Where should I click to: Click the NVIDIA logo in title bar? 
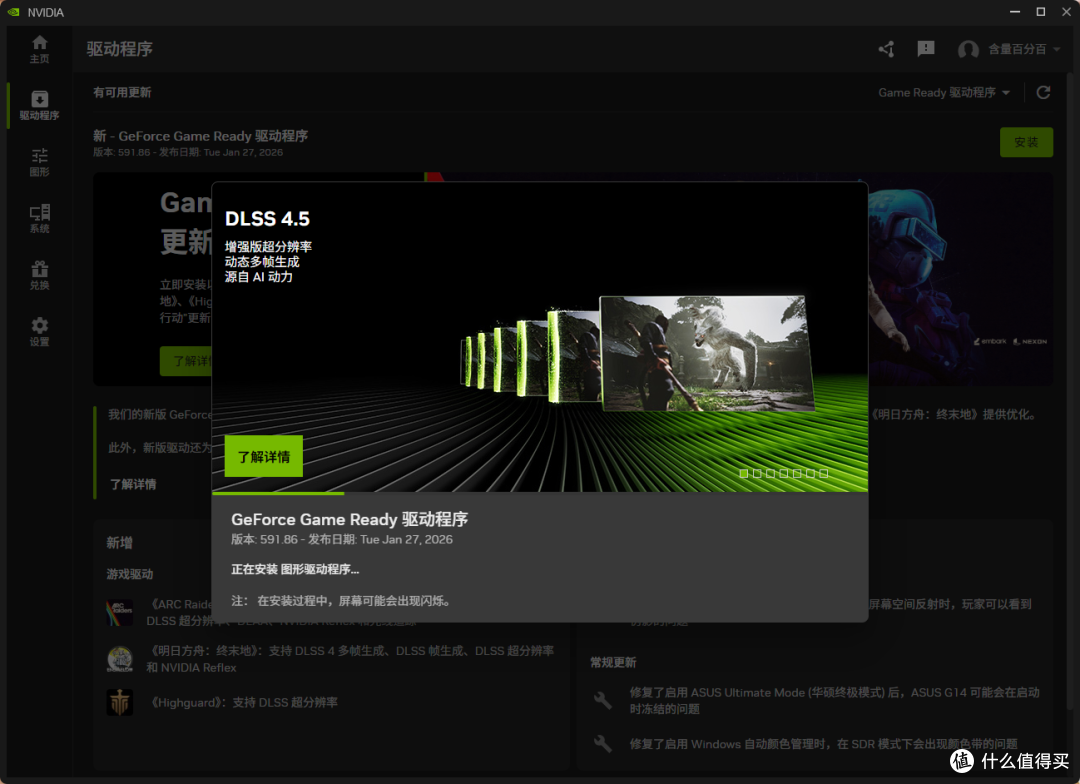[x=14, y=12]
